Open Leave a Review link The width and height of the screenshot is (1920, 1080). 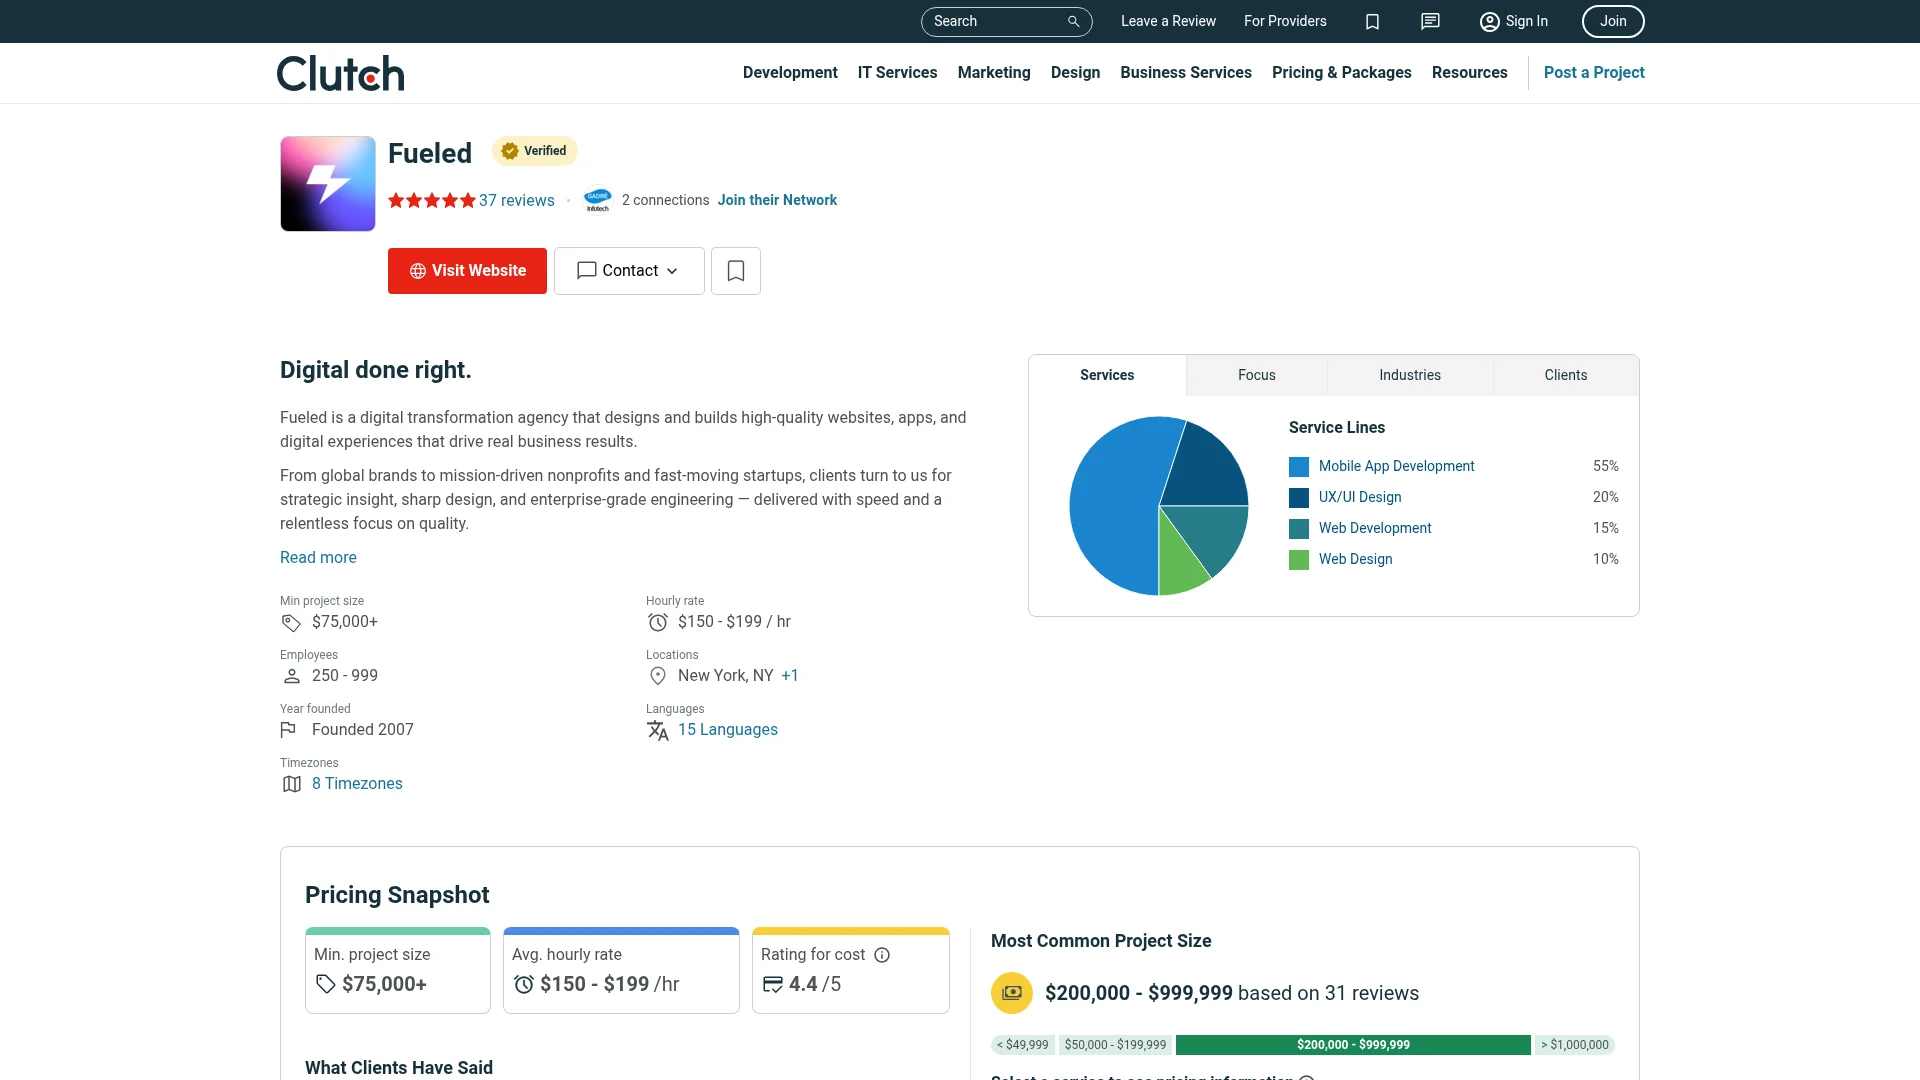coord(1168,21)
